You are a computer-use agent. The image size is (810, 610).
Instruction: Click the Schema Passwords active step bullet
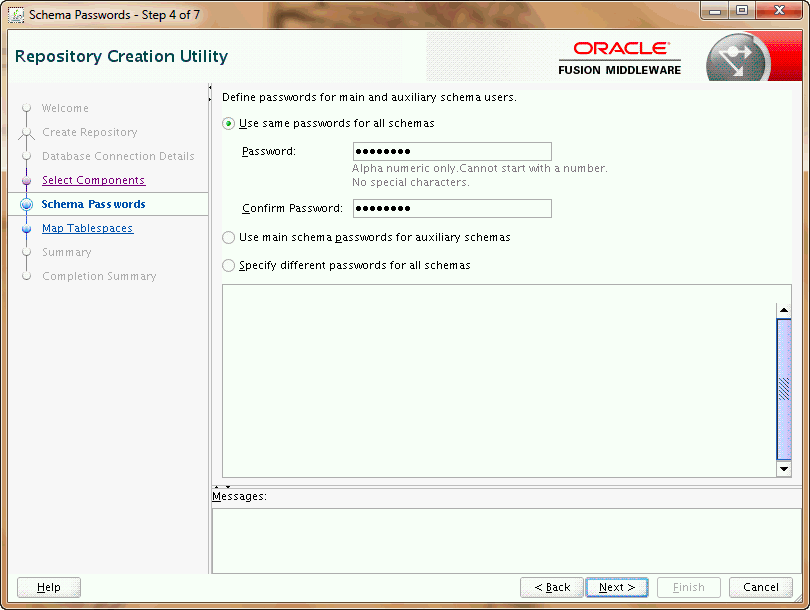click(26, 205)
